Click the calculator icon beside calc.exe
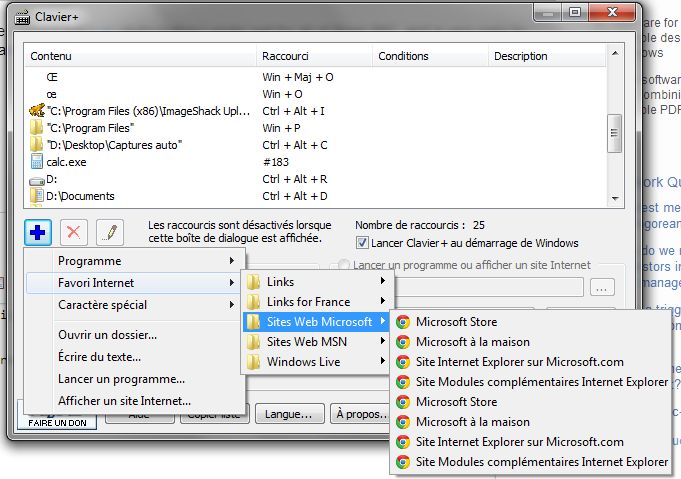 [37, 162]
